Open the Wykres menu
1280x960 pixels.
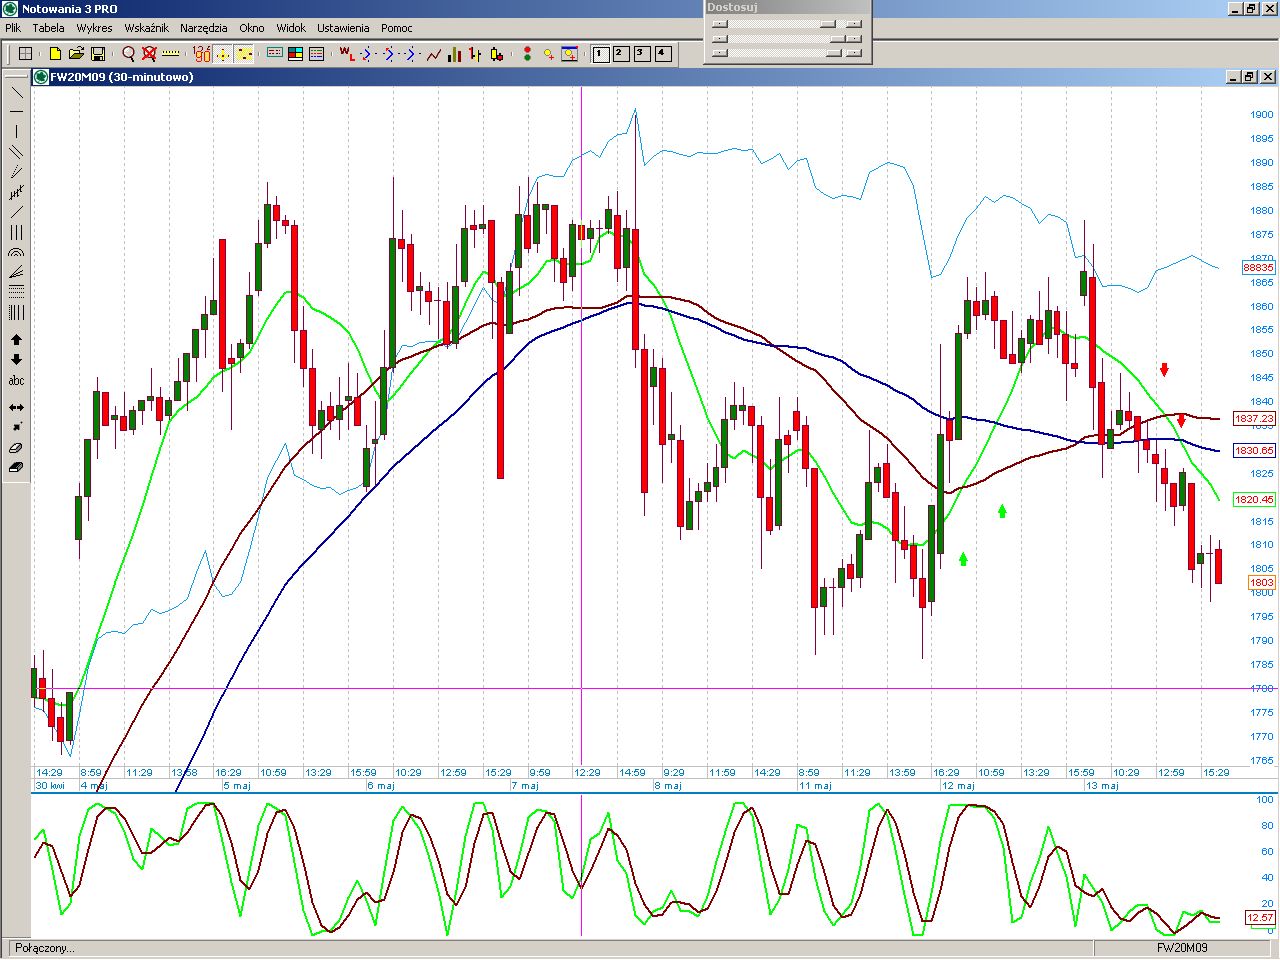click(x=94, y=28)
